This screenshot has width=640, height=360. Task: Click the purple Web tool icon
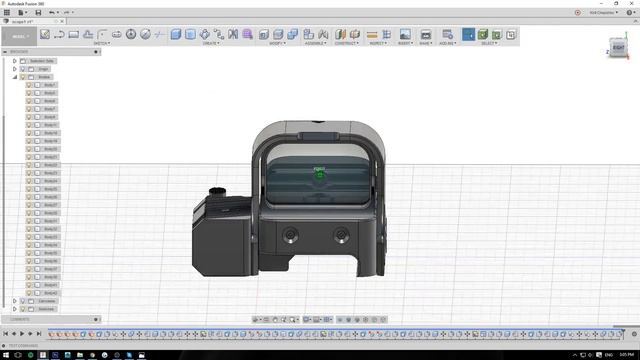pyautogui.click(x=247, y=34)
